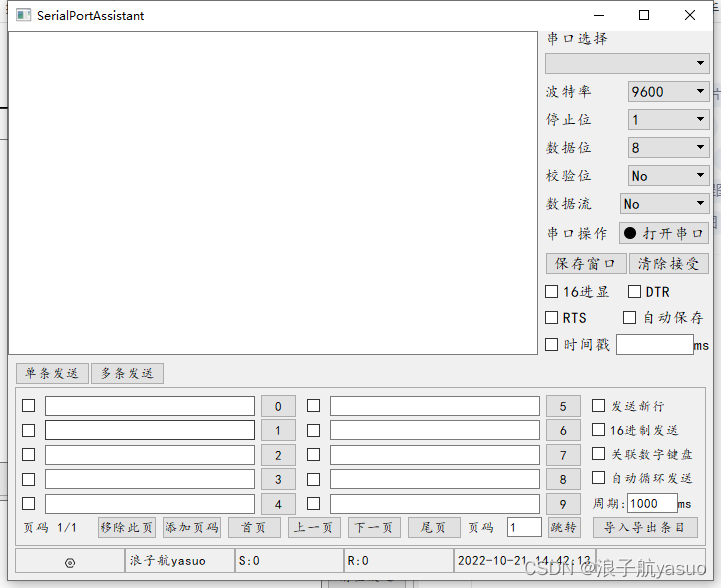The height and width of the screenshot is (588, 721).
Task: Expand the 停止位 stop bits dropdown
Action: [x=669, y=120]
